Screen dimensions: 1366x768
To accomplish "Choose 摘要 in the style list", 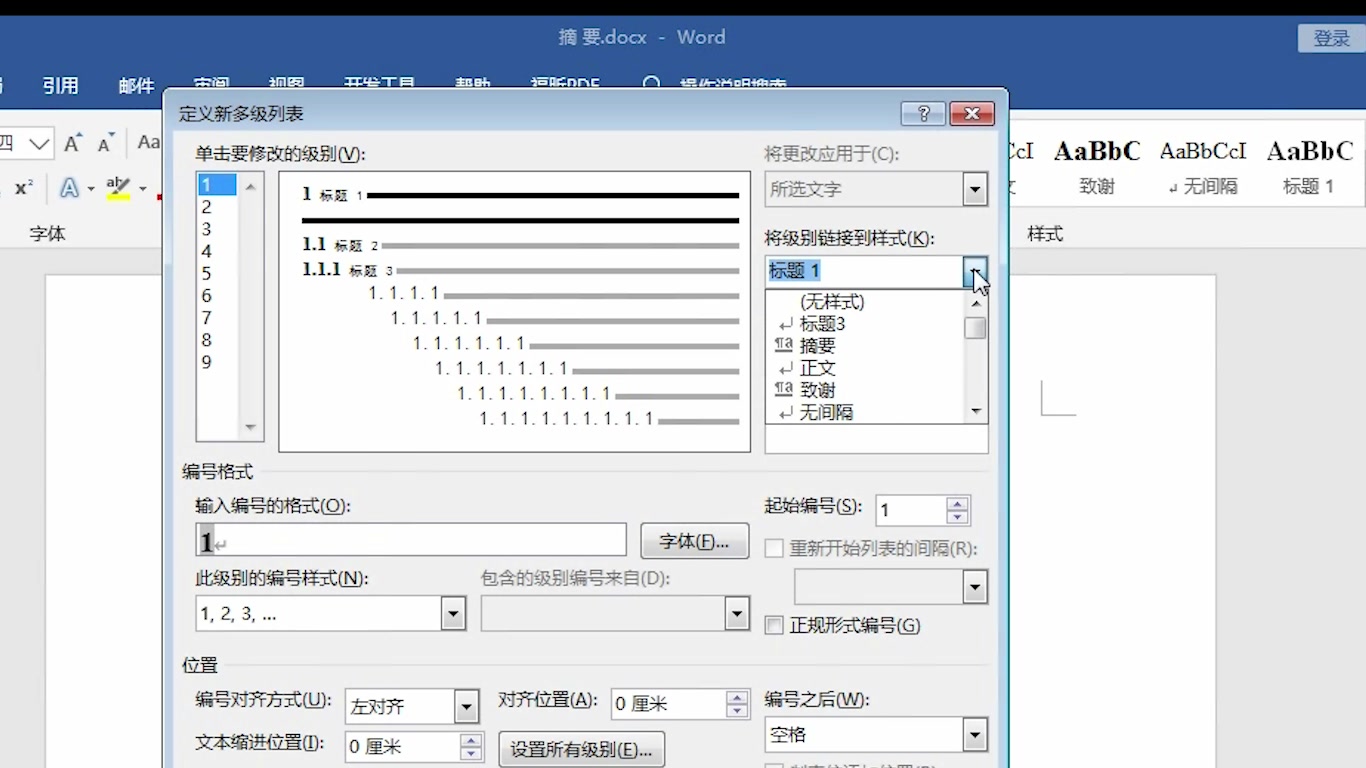I will tap(817, 345).
